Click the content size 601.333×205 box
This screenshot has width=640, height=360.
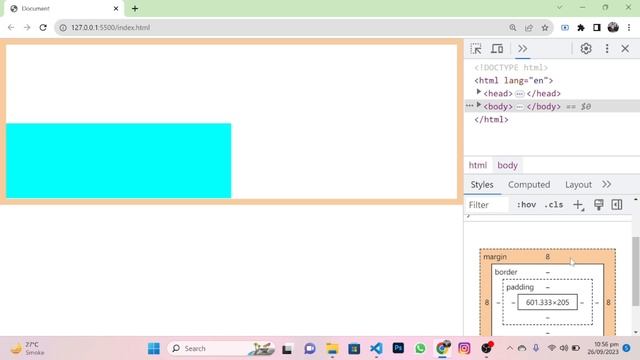pos(547,302)
